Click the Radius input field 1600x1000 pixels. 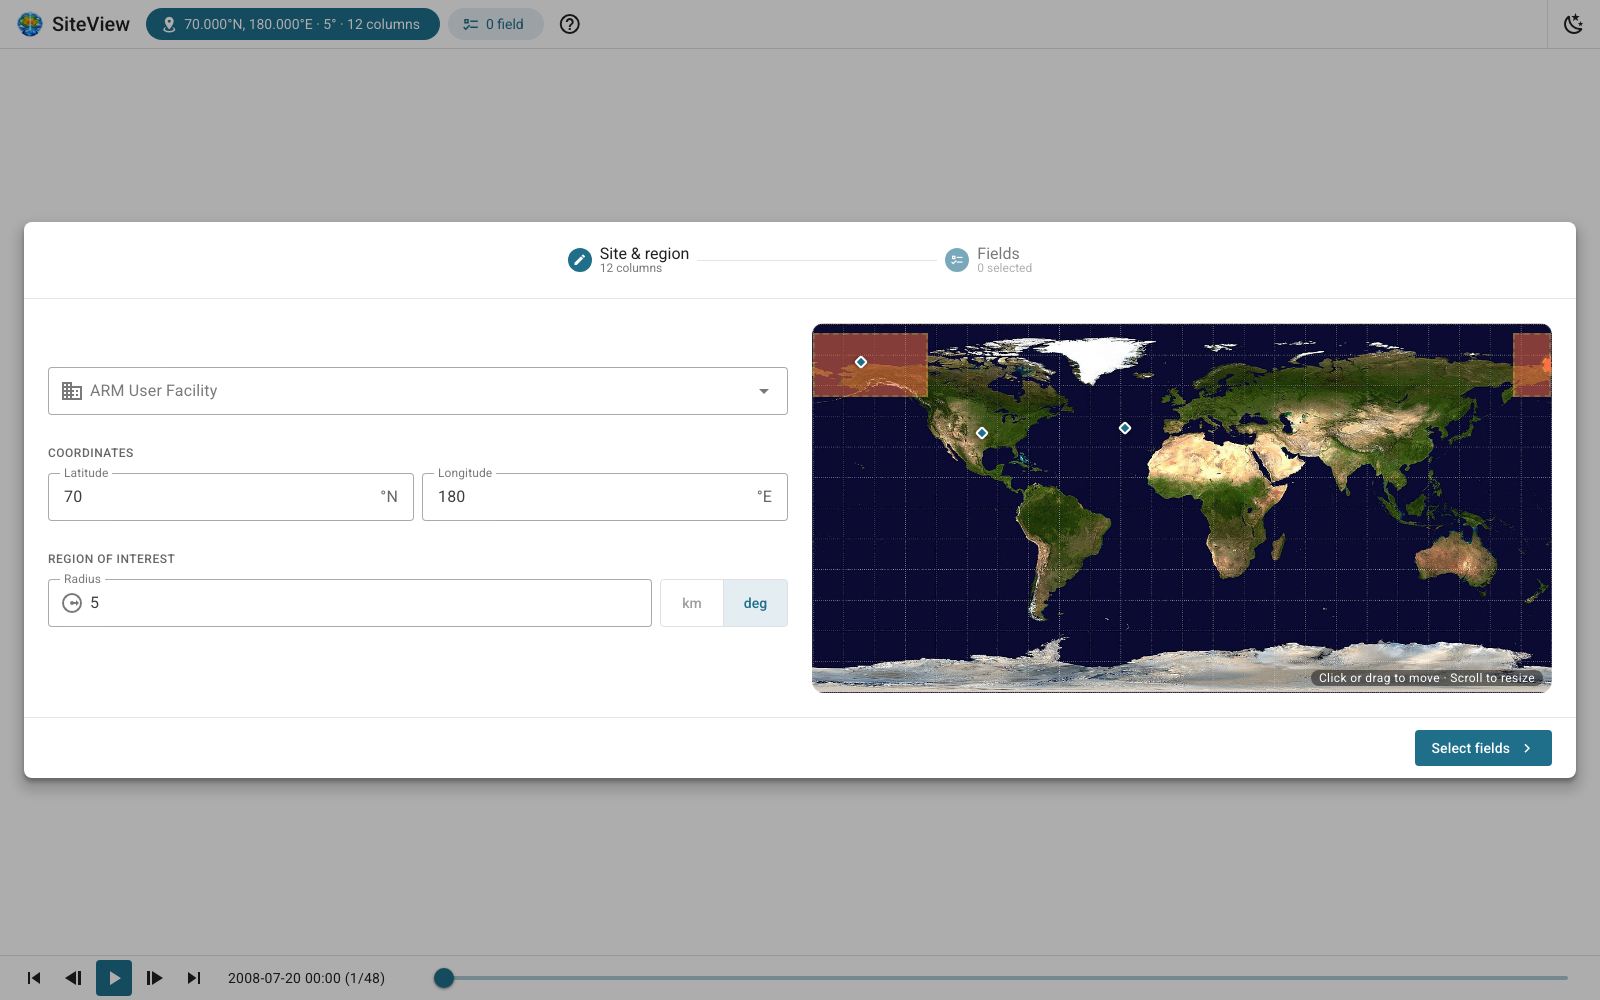click(x=350, y=603)
